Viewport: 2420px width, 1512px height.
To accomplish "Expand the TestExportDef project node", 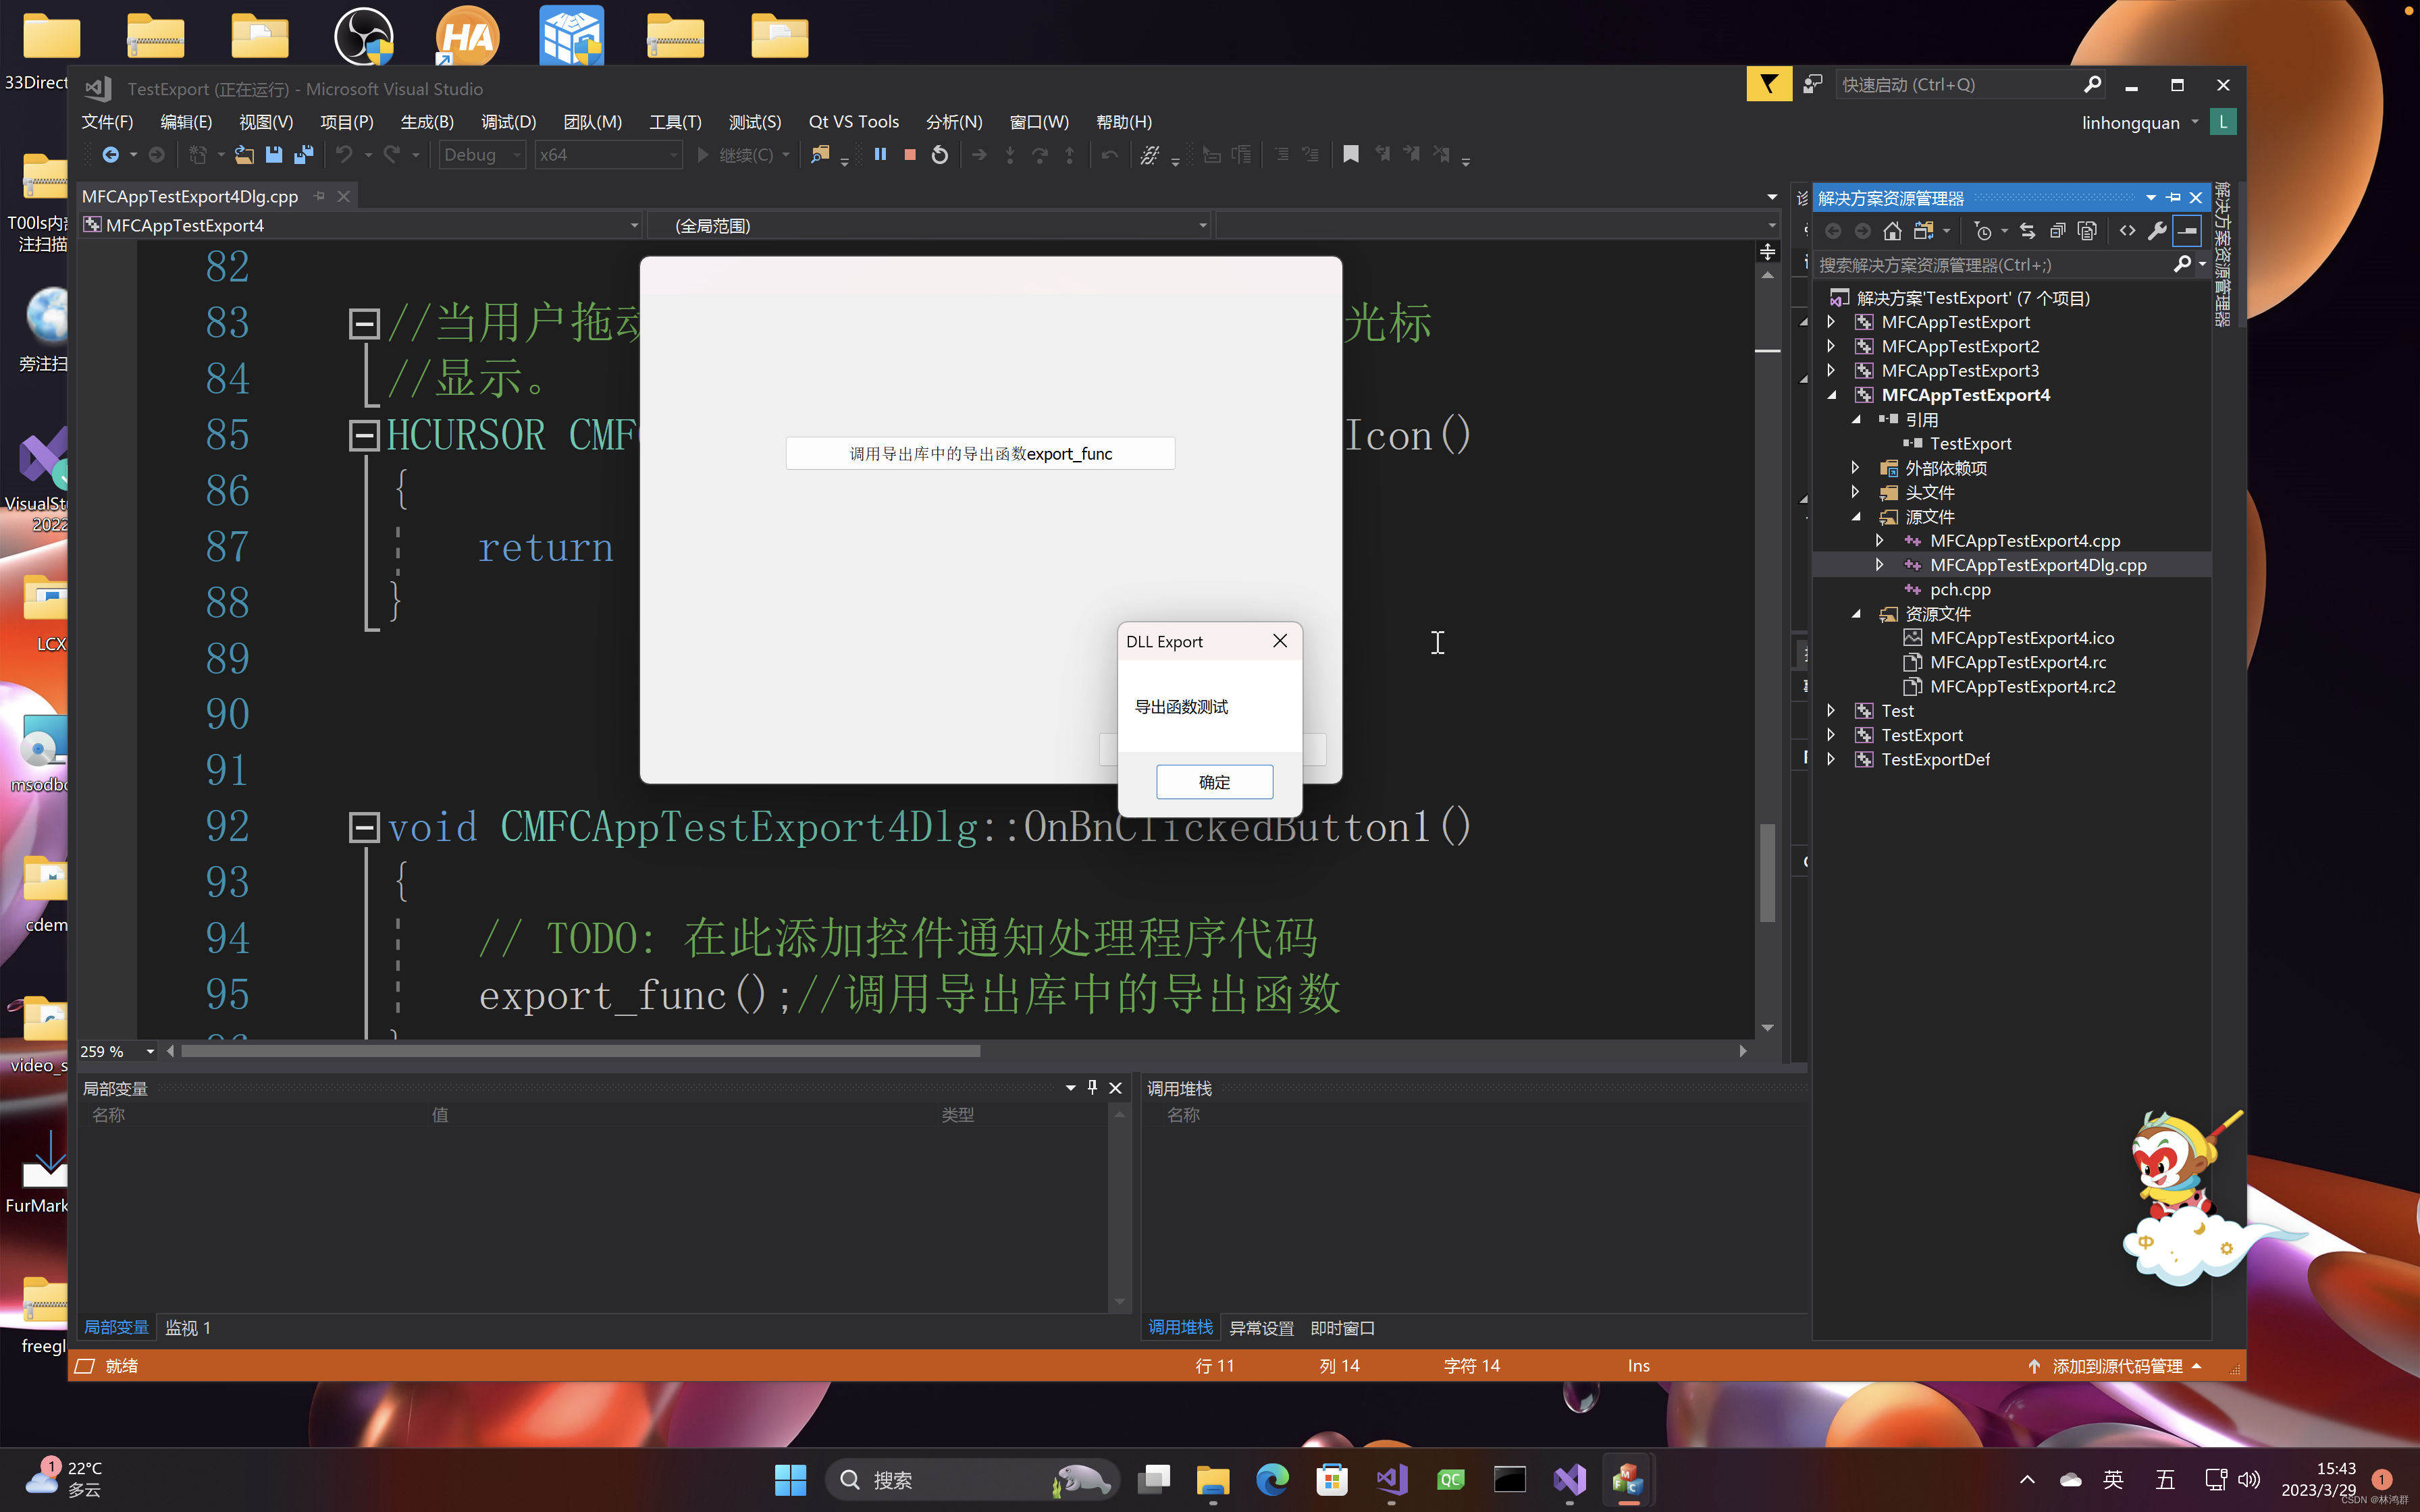I will click(1831, 759).
